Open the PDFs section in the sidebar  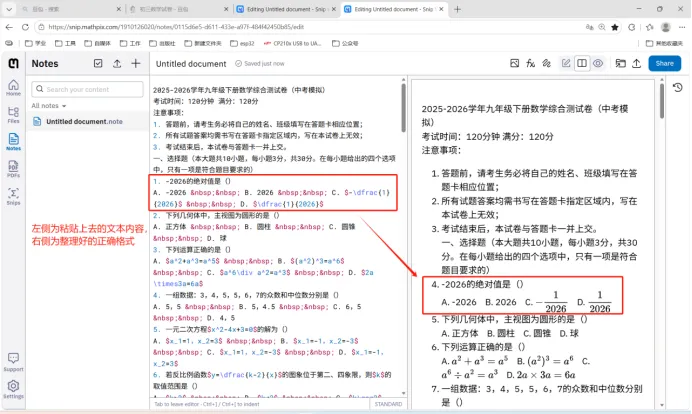click(13, 169)
